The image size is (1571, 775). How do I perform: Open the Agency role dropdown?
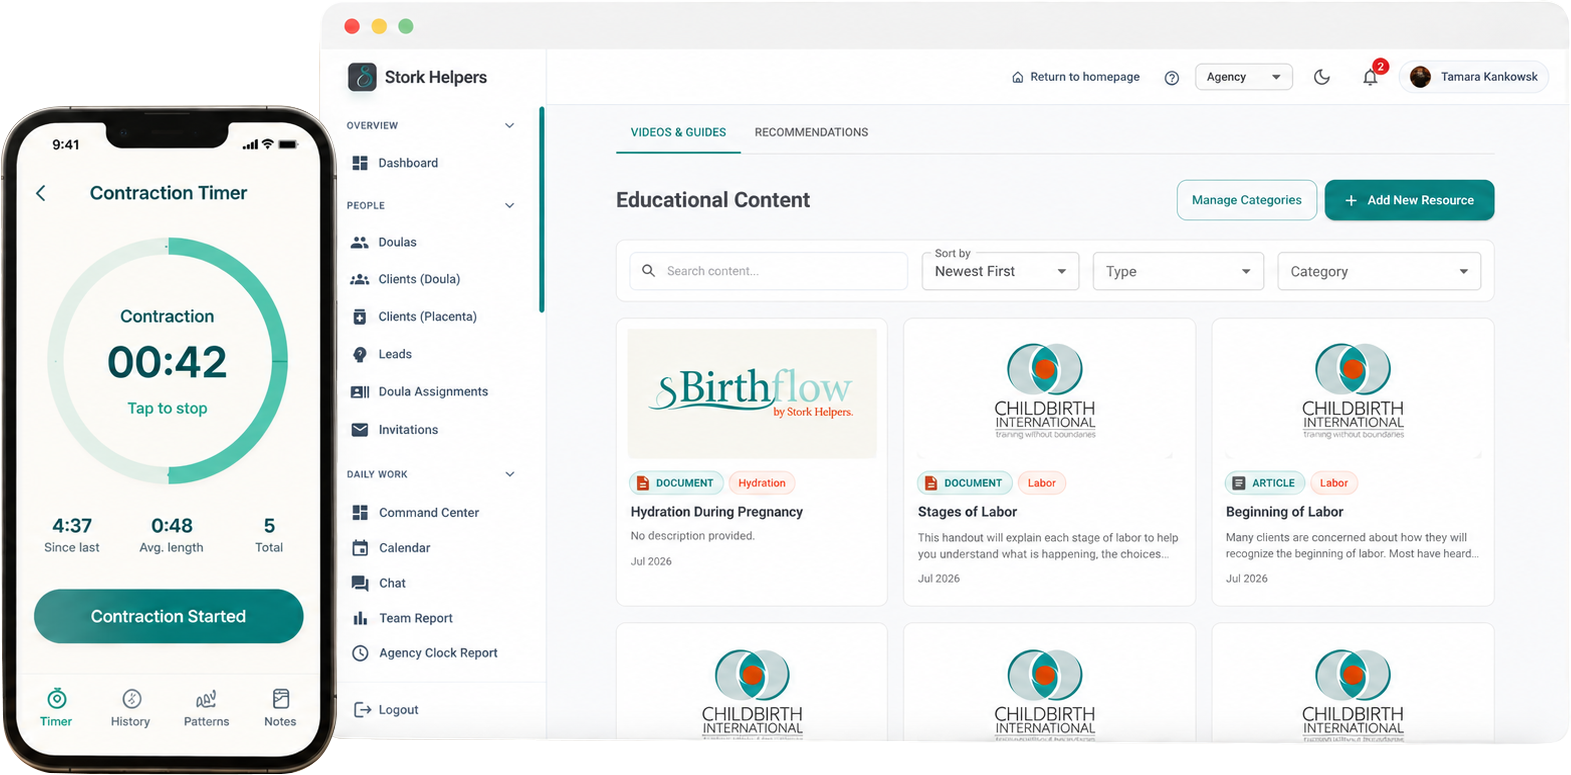click(x=1243, y=77)
